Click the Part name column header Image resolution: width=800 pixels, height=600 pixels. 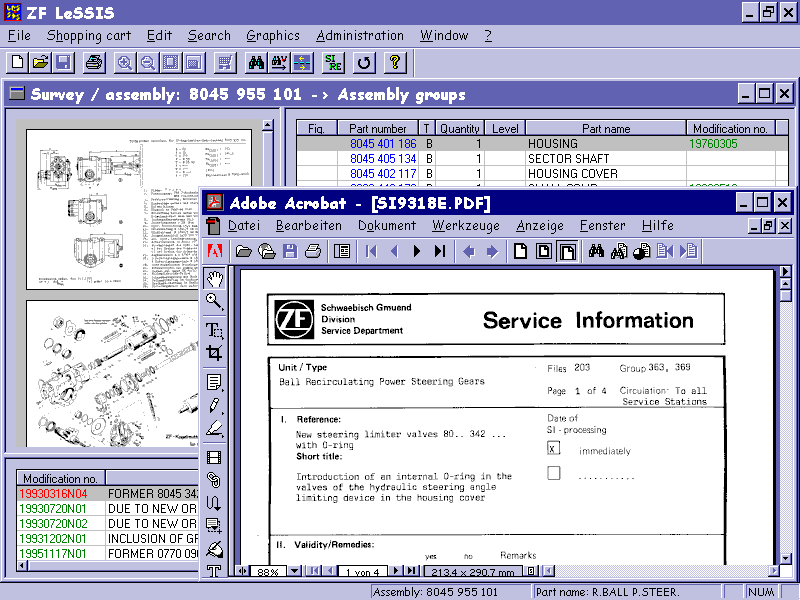tap(606, 129)
